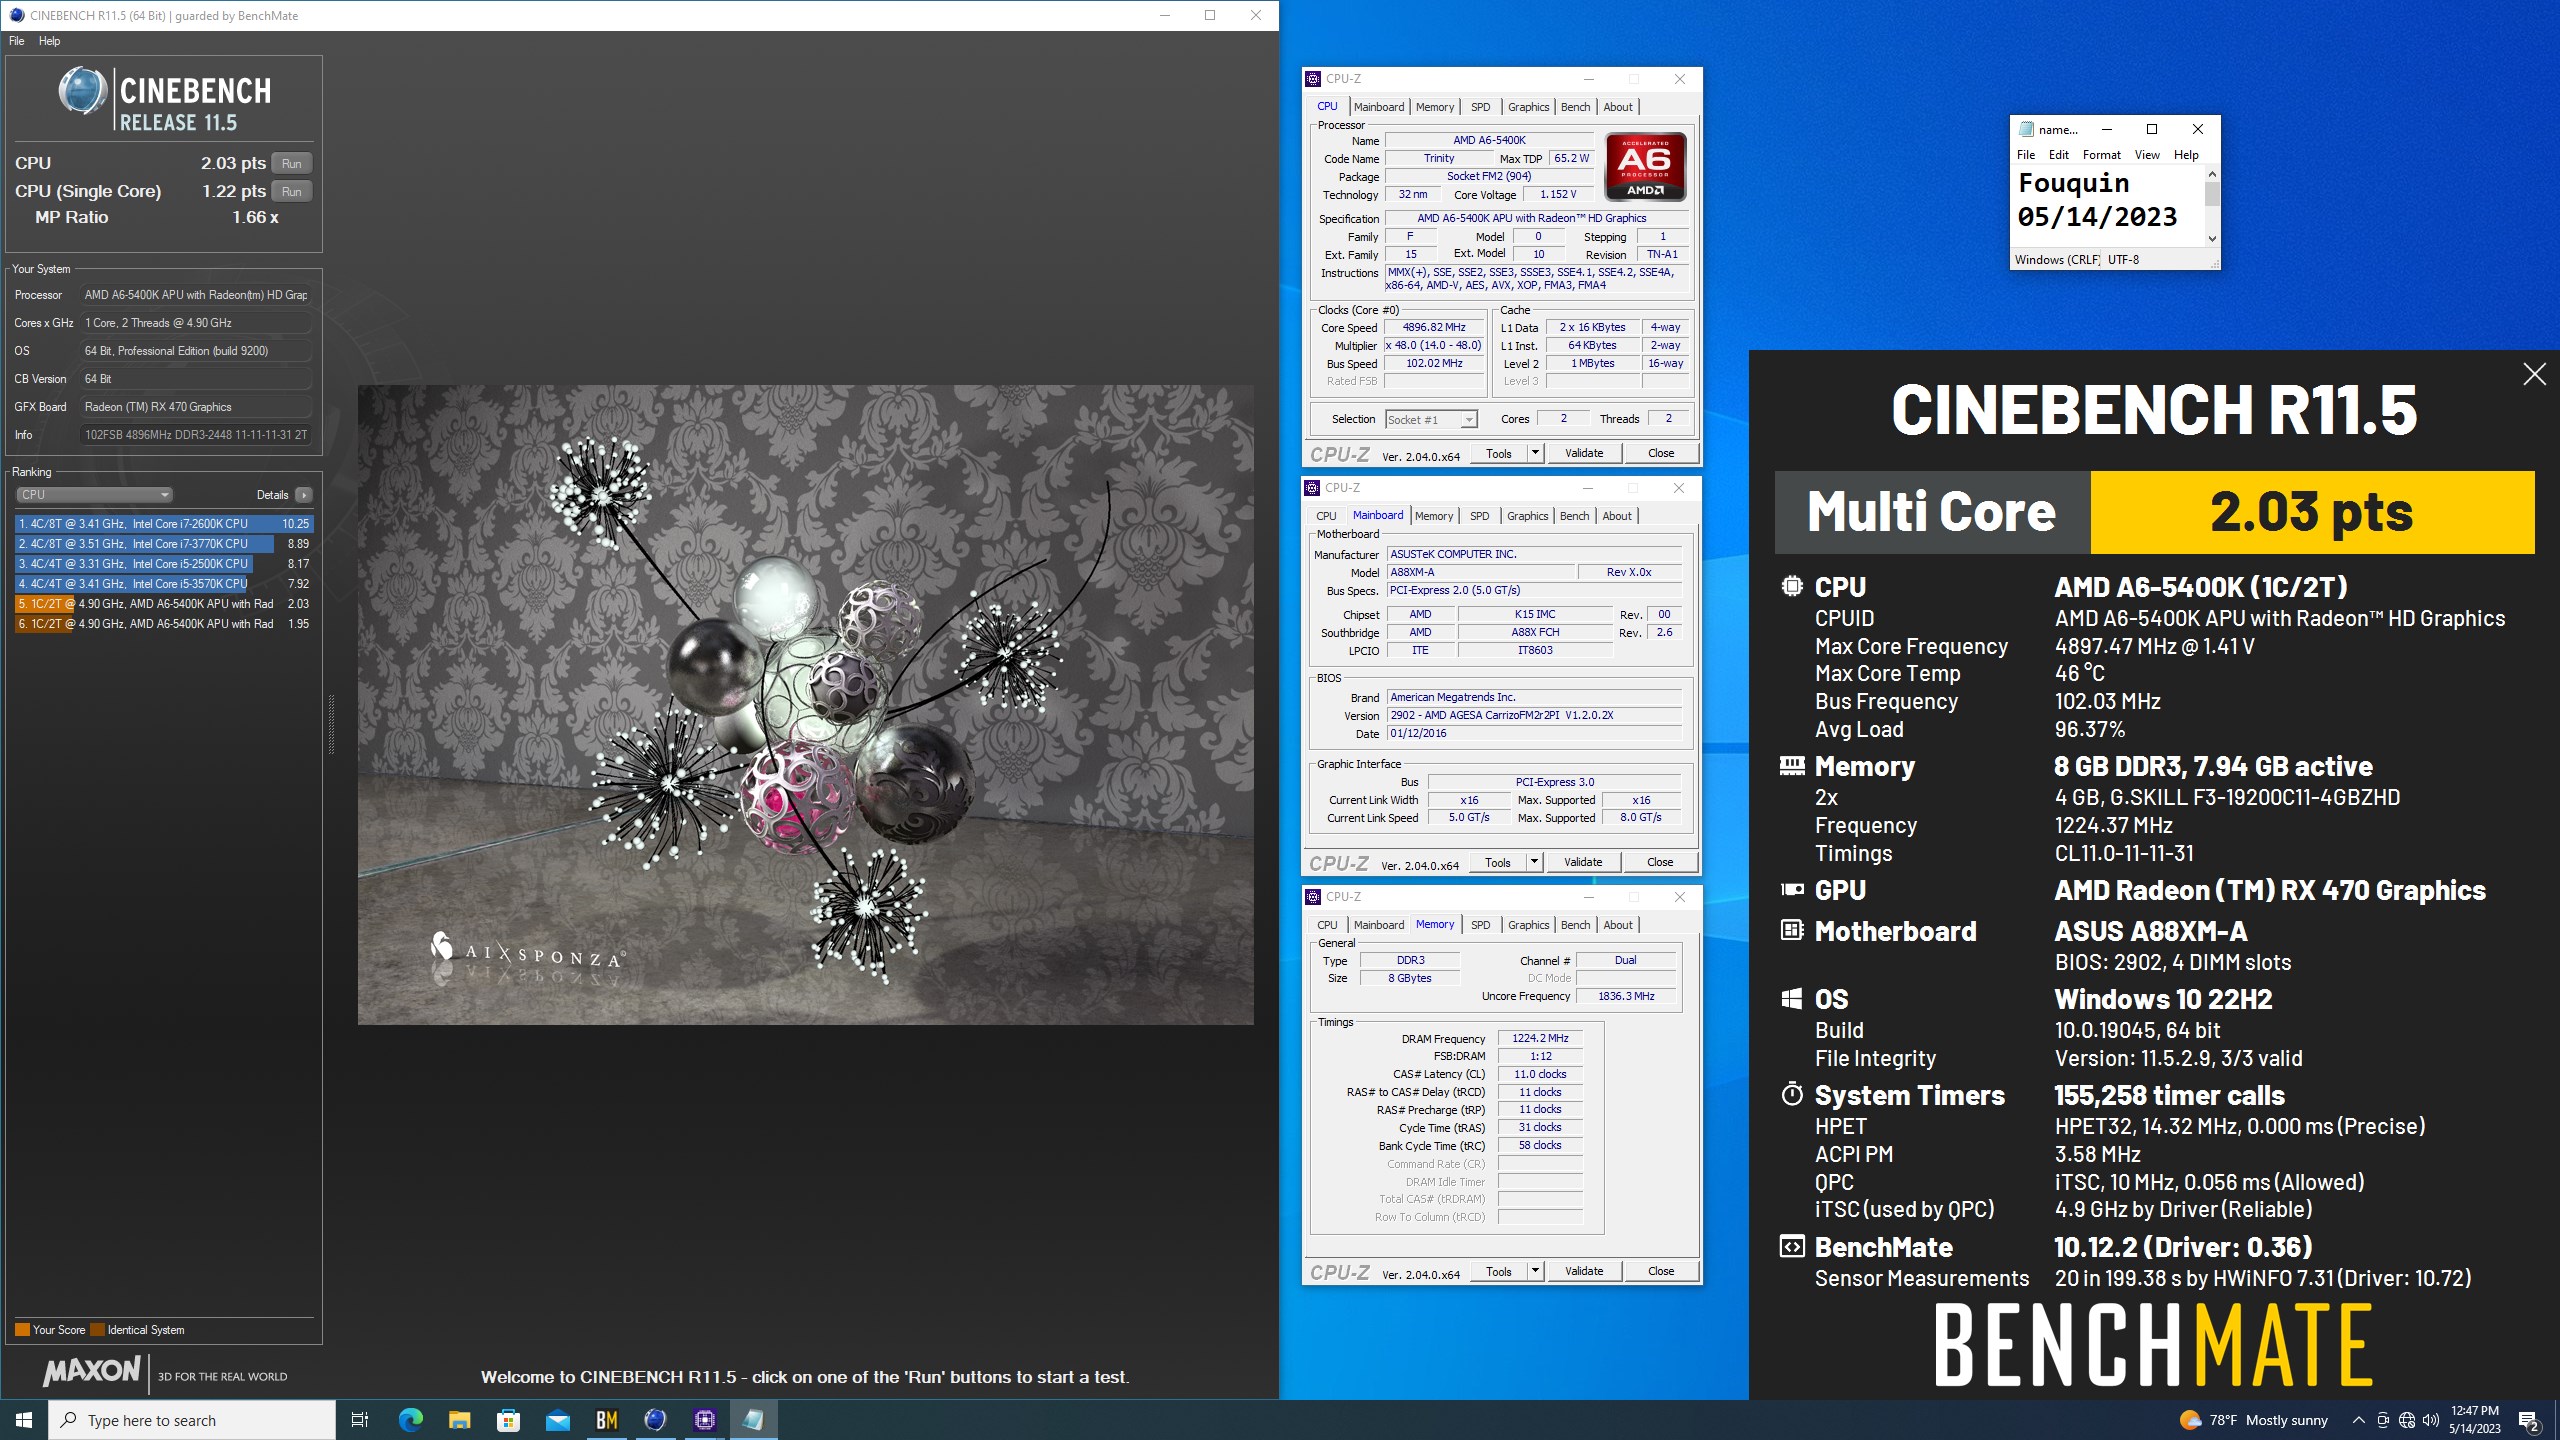Click the Cinebench logo icon
2560x1440 pixels.
[83, 92]
